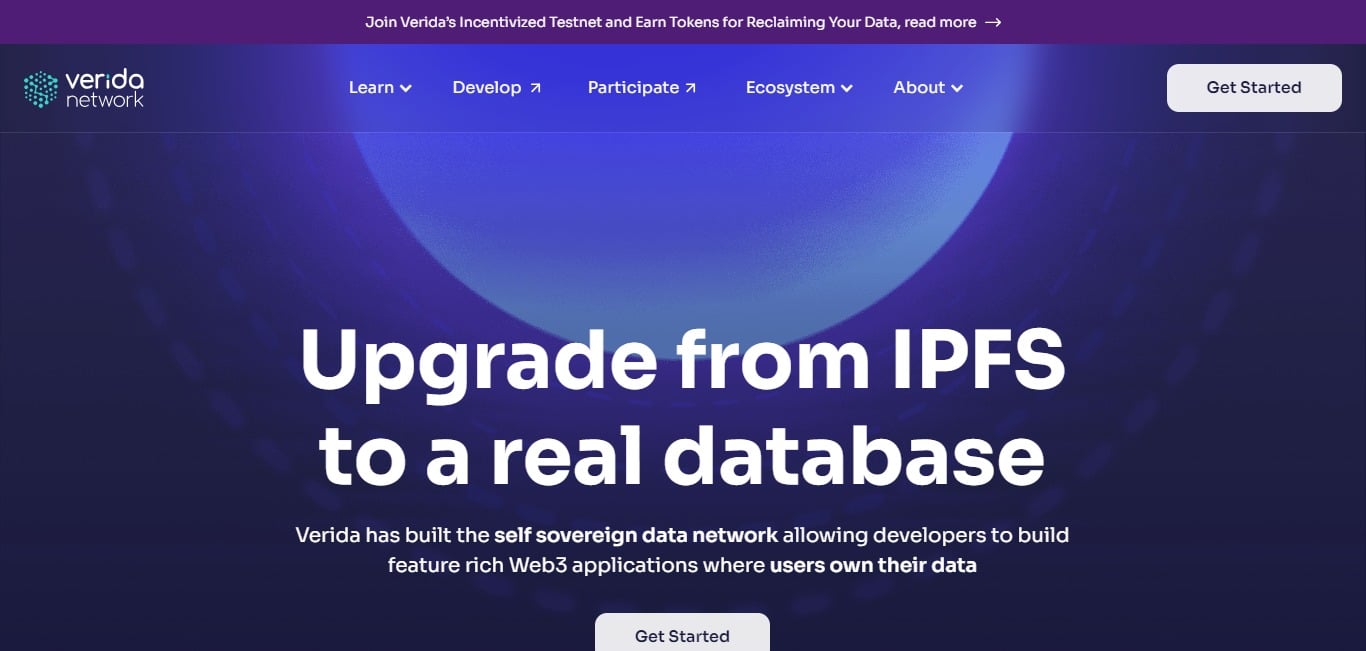Image resolution: width=1366 pixels, height=651 pixels.
Task: Click the chevron icon beside About
Action: pyautogui.click(x=957, y=89)
